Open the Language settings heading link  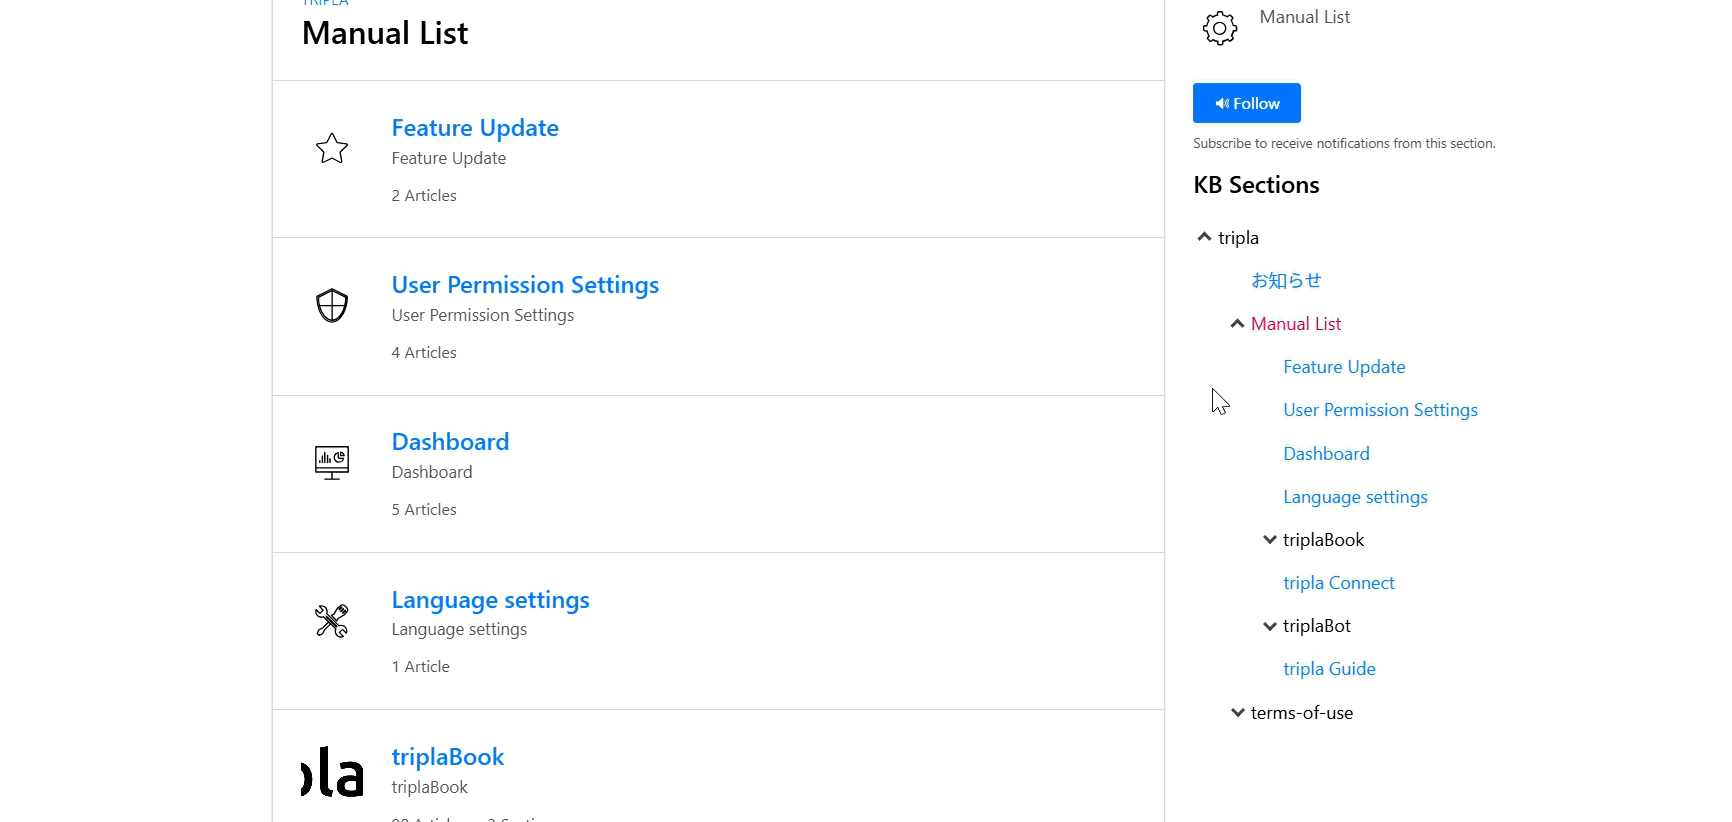coord(490,600)
